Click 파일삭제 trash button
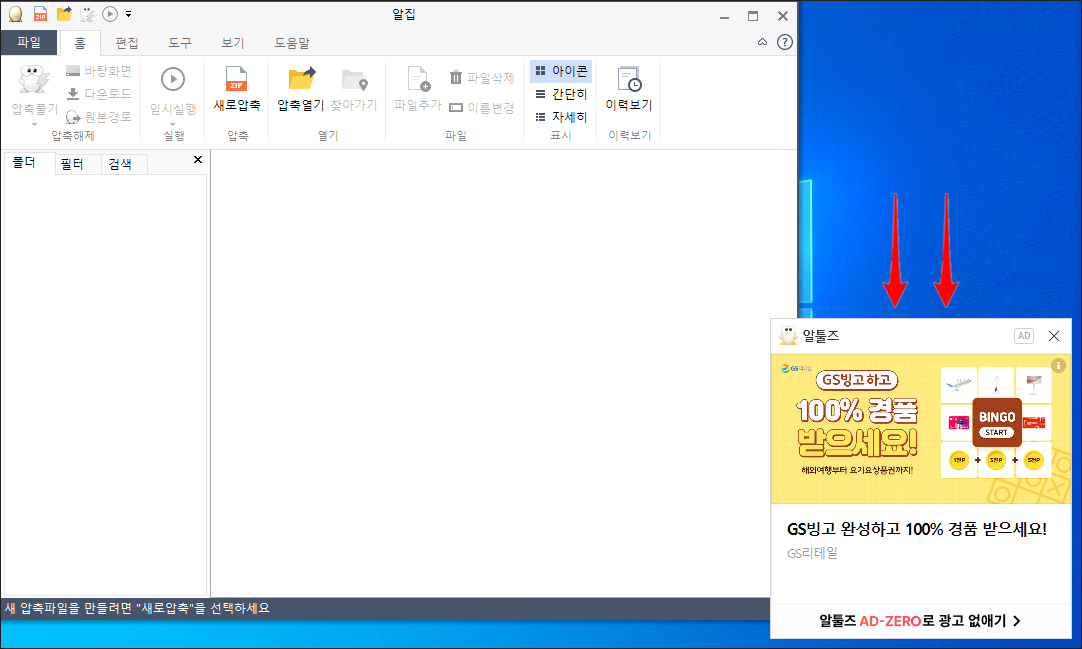 point(482,78)
